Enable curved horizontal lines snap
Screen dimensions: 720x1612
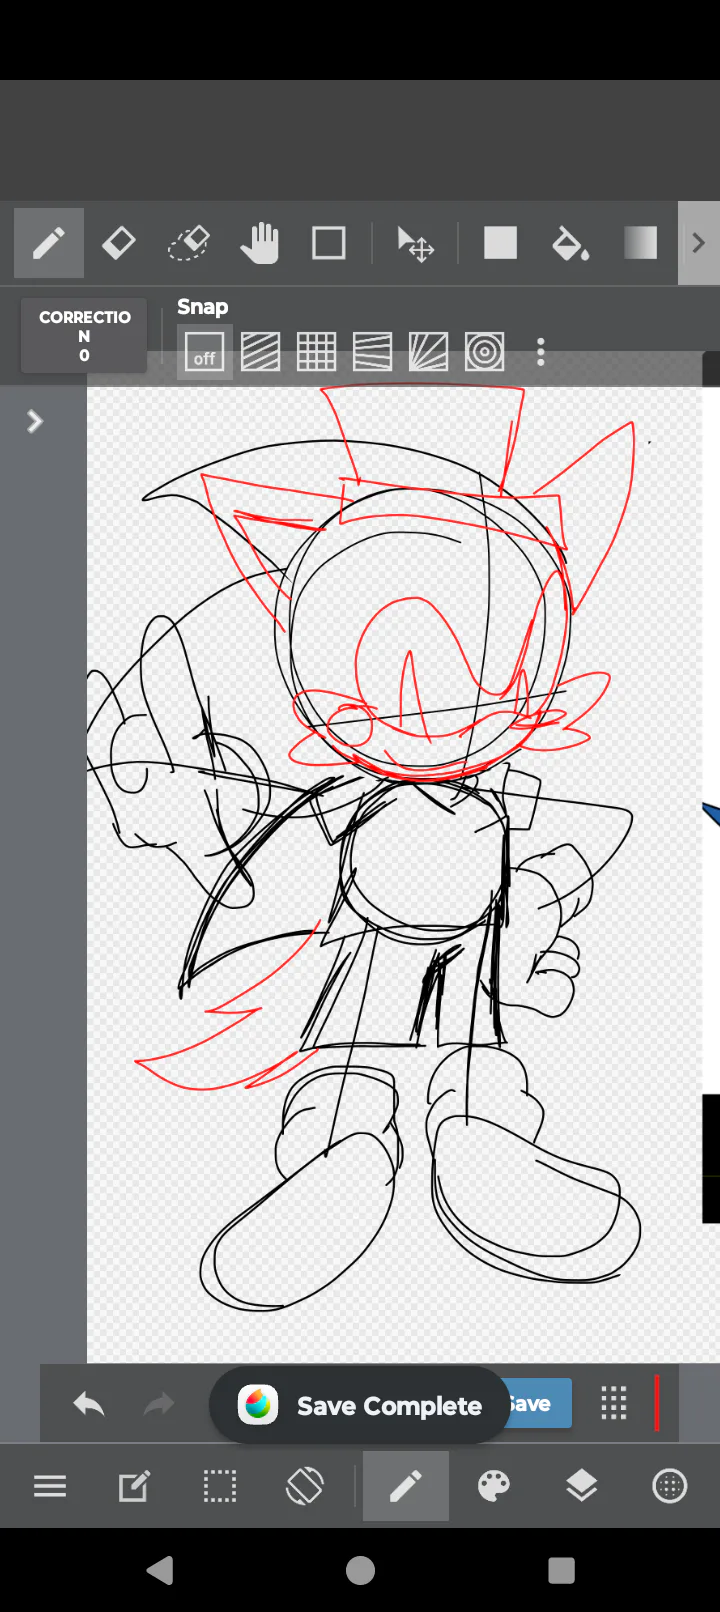click(x=373, y=352)
